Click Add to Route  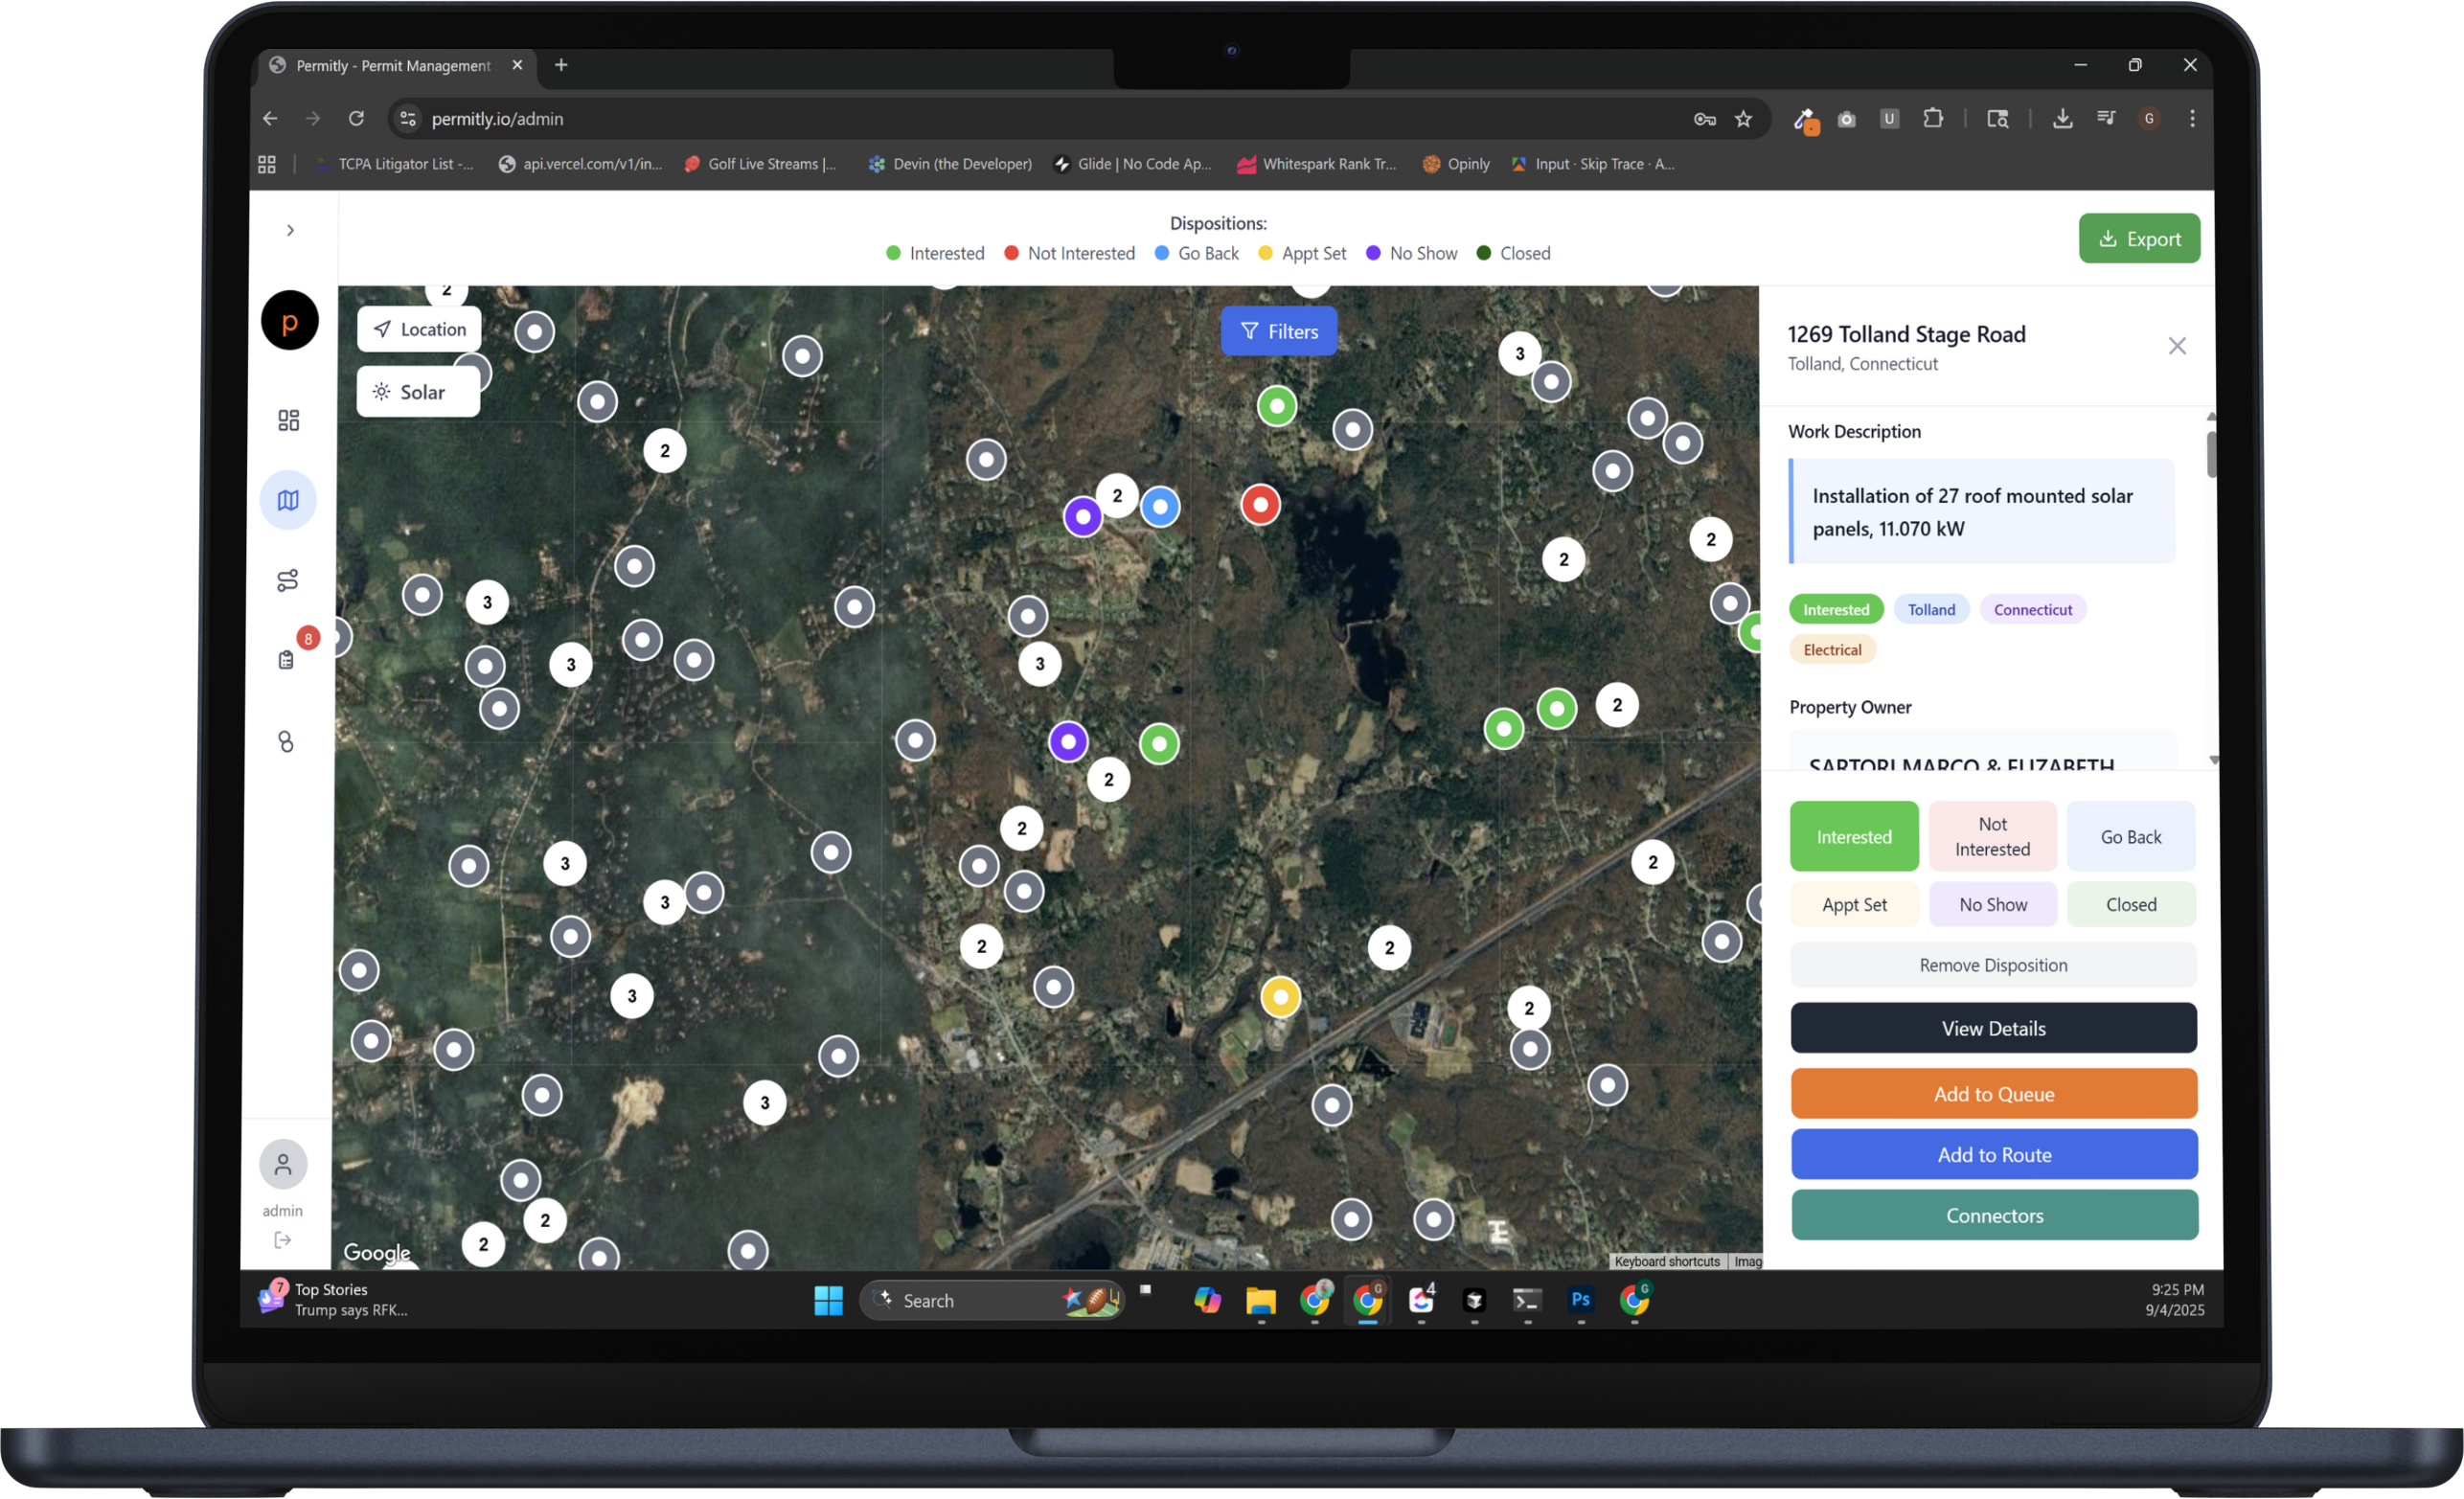[1994, 1154]
